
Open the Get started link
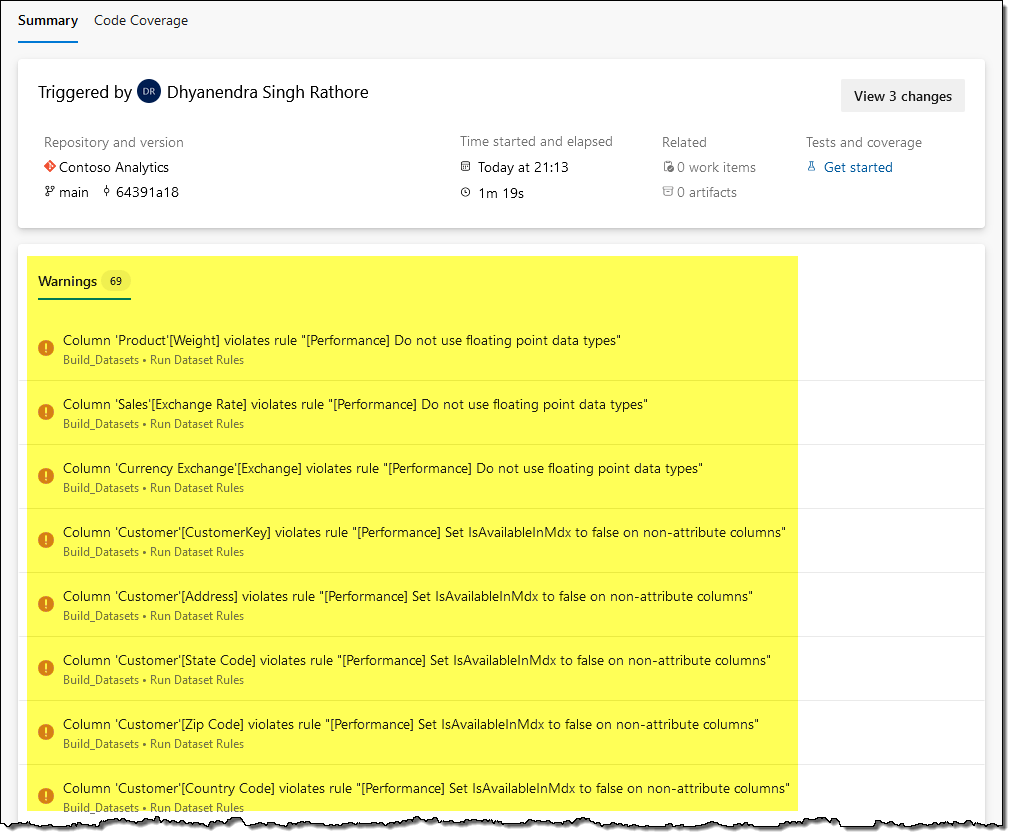point(858,167)
